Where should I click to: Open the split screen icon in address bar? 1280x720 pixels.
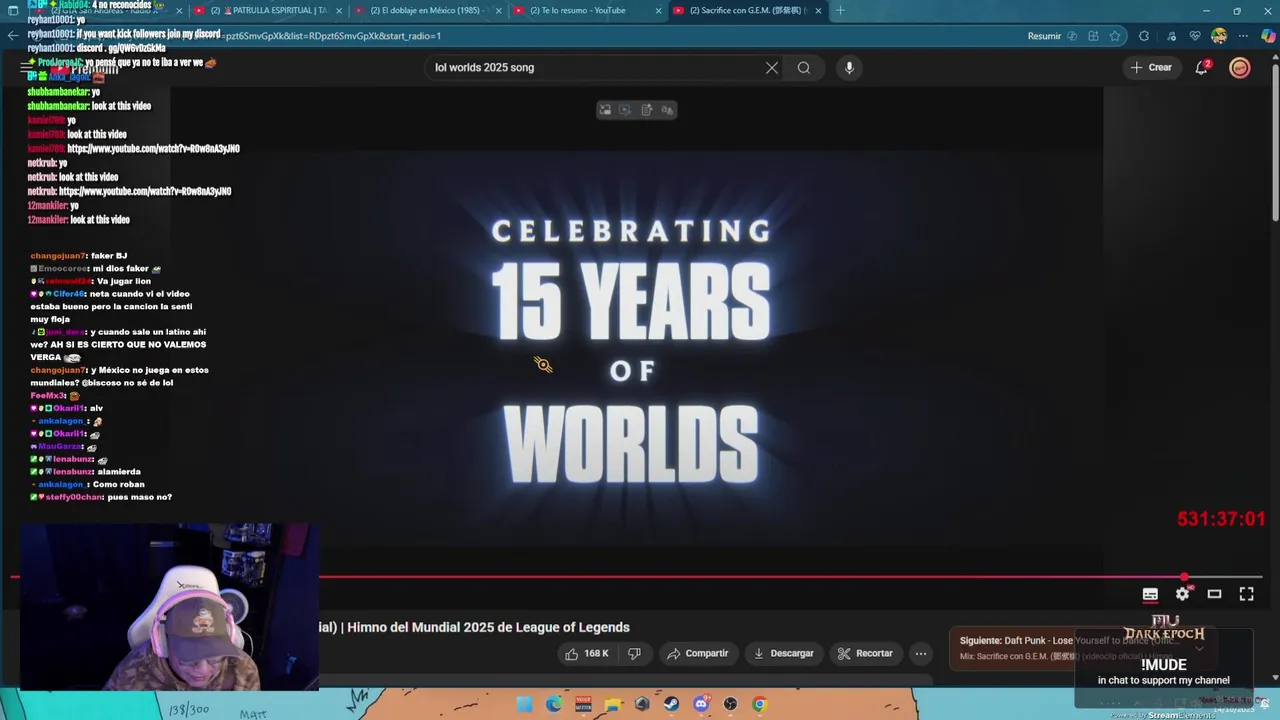tap(1093, 36)
